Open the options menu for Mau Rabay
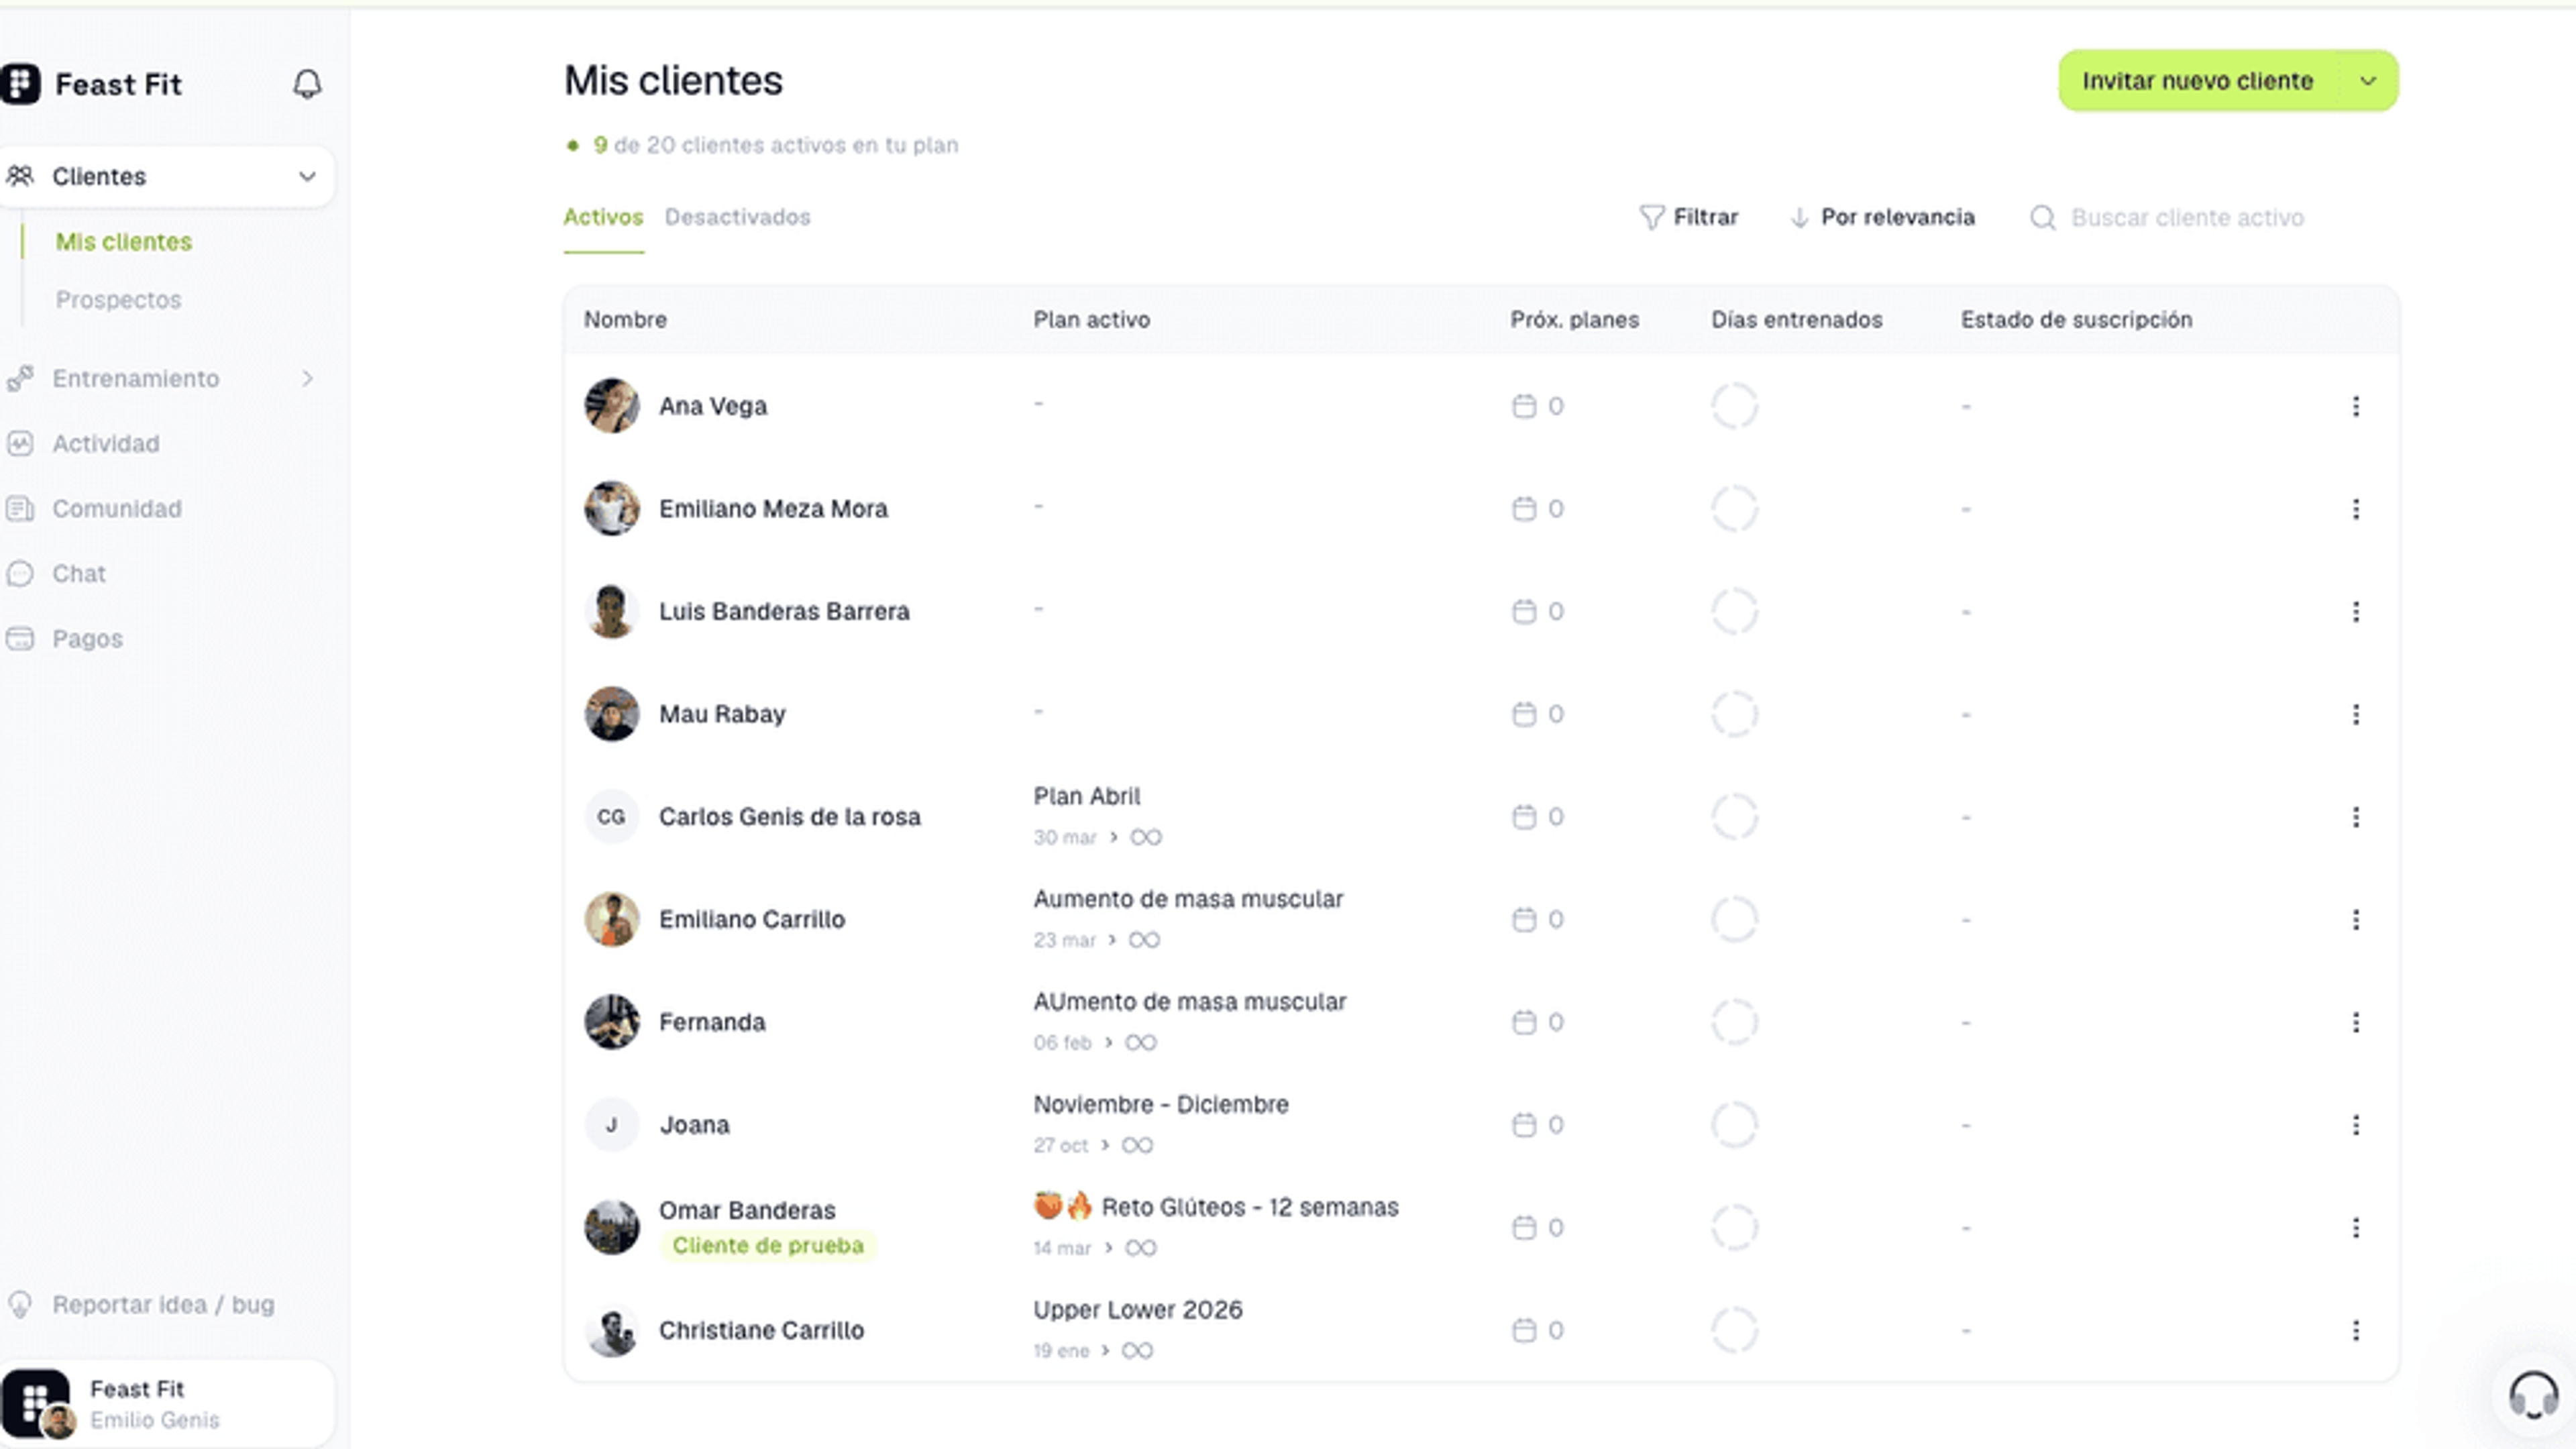This screenshot has height=1449, width=2576. [x=2355, y=714]
